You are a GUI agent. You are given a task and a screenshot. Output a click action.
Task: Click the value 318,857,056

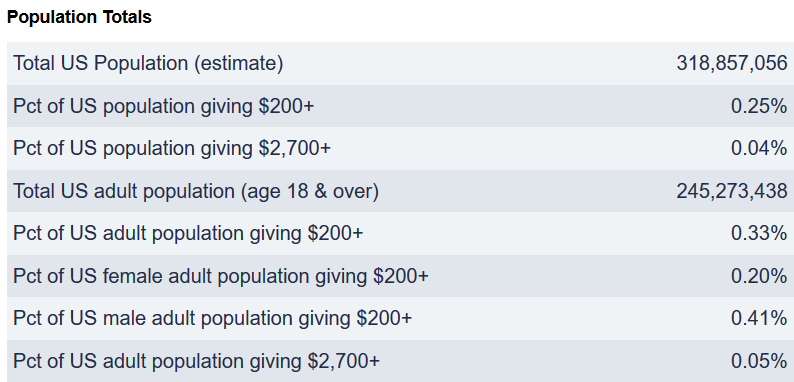[732, 63]
